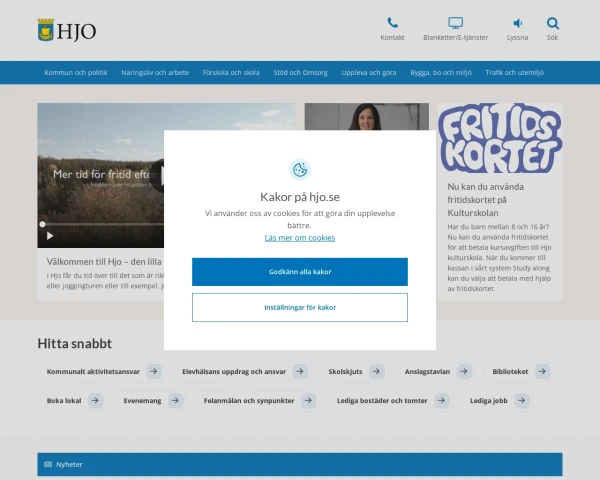
Task: Open Kommun och politik menu
Action: tap(76, 72)
